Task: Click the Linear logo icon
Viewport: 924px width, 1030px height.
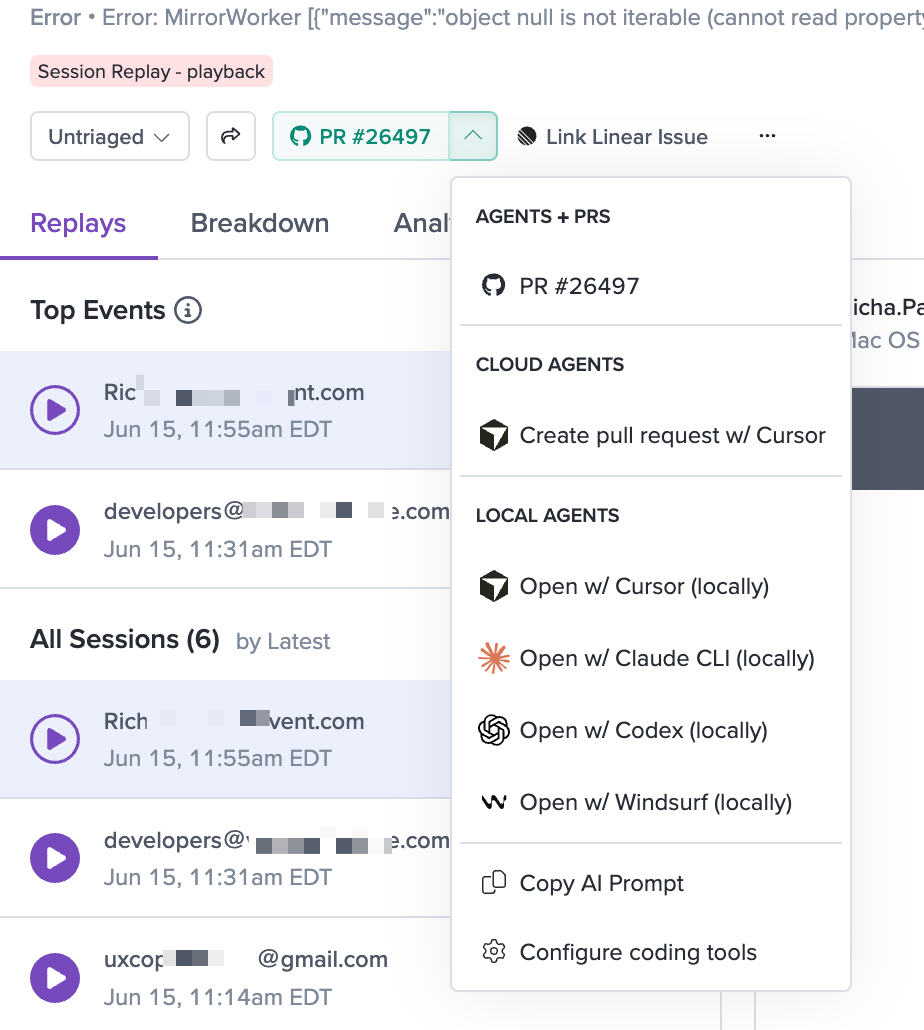Action: click(527, 137)
